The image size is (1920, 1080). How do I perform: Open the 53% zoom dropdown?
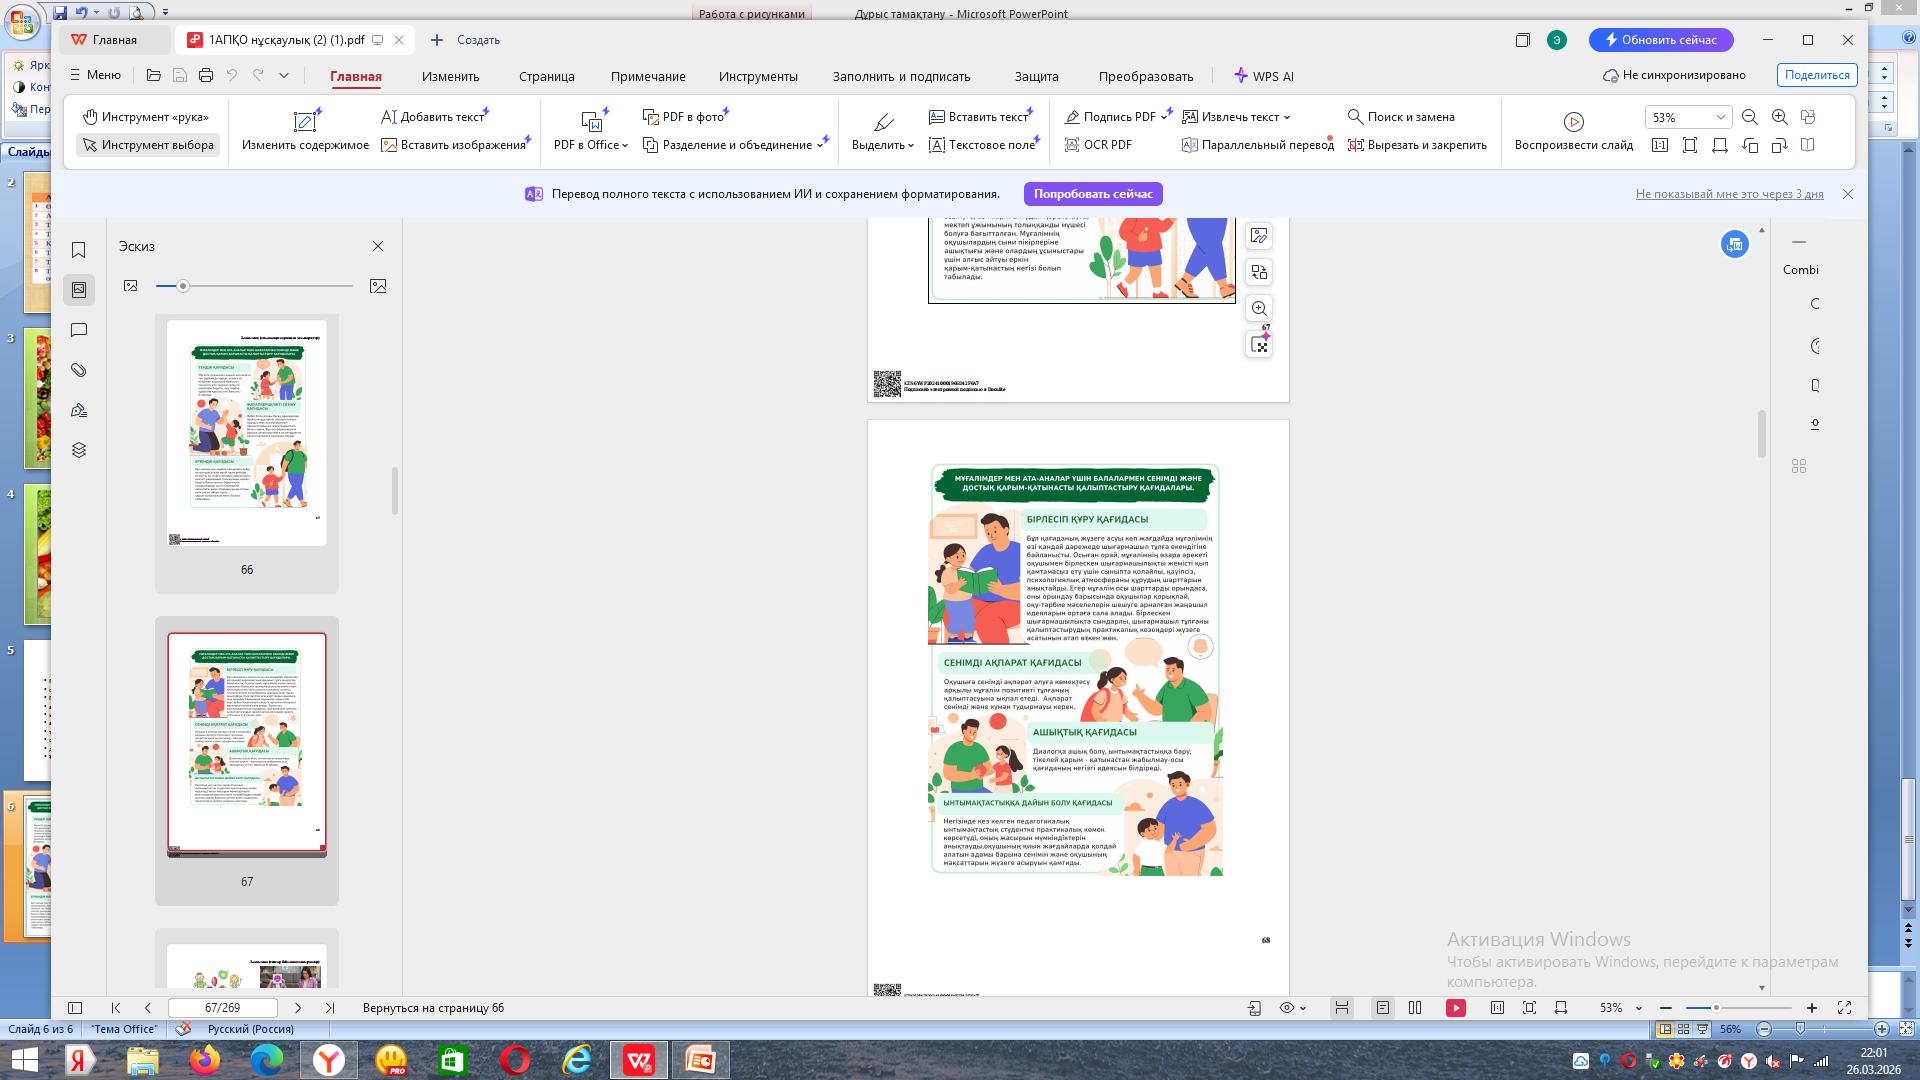(1720, 117)
